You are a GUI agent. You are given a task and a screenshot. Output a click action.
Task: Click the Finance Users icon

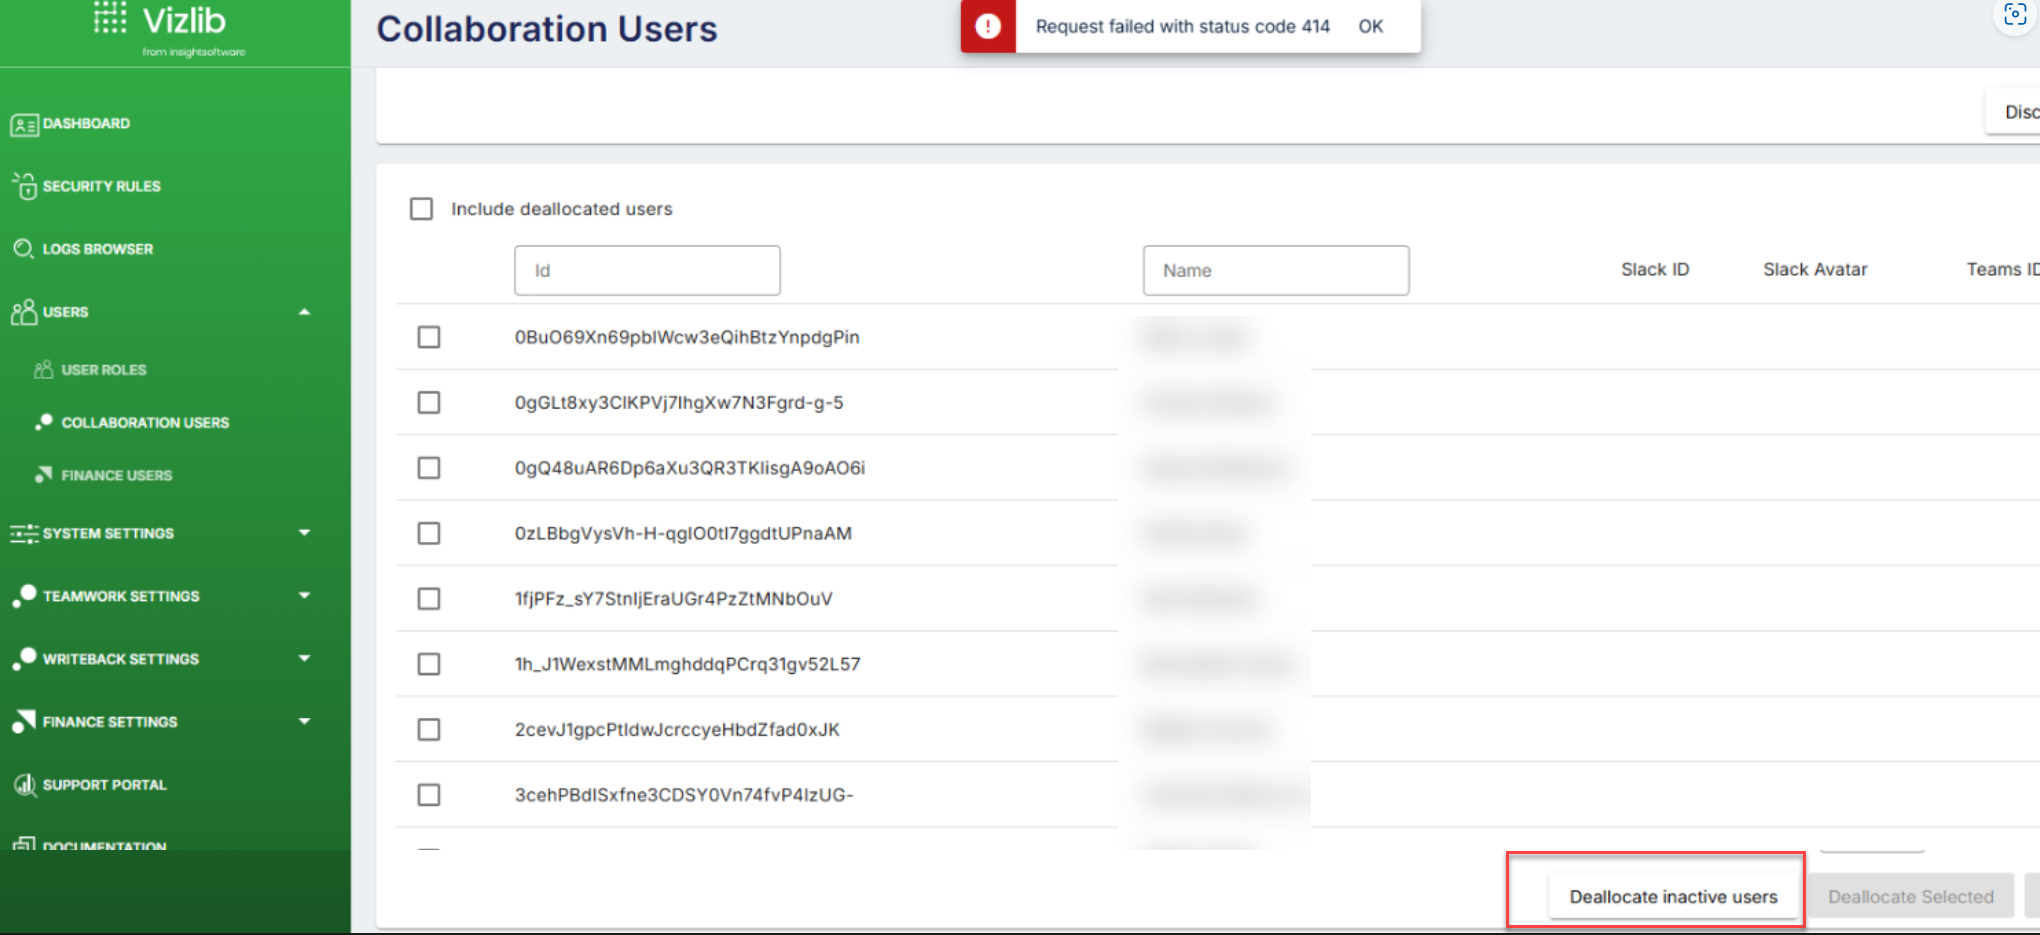[x=43, y=475]
